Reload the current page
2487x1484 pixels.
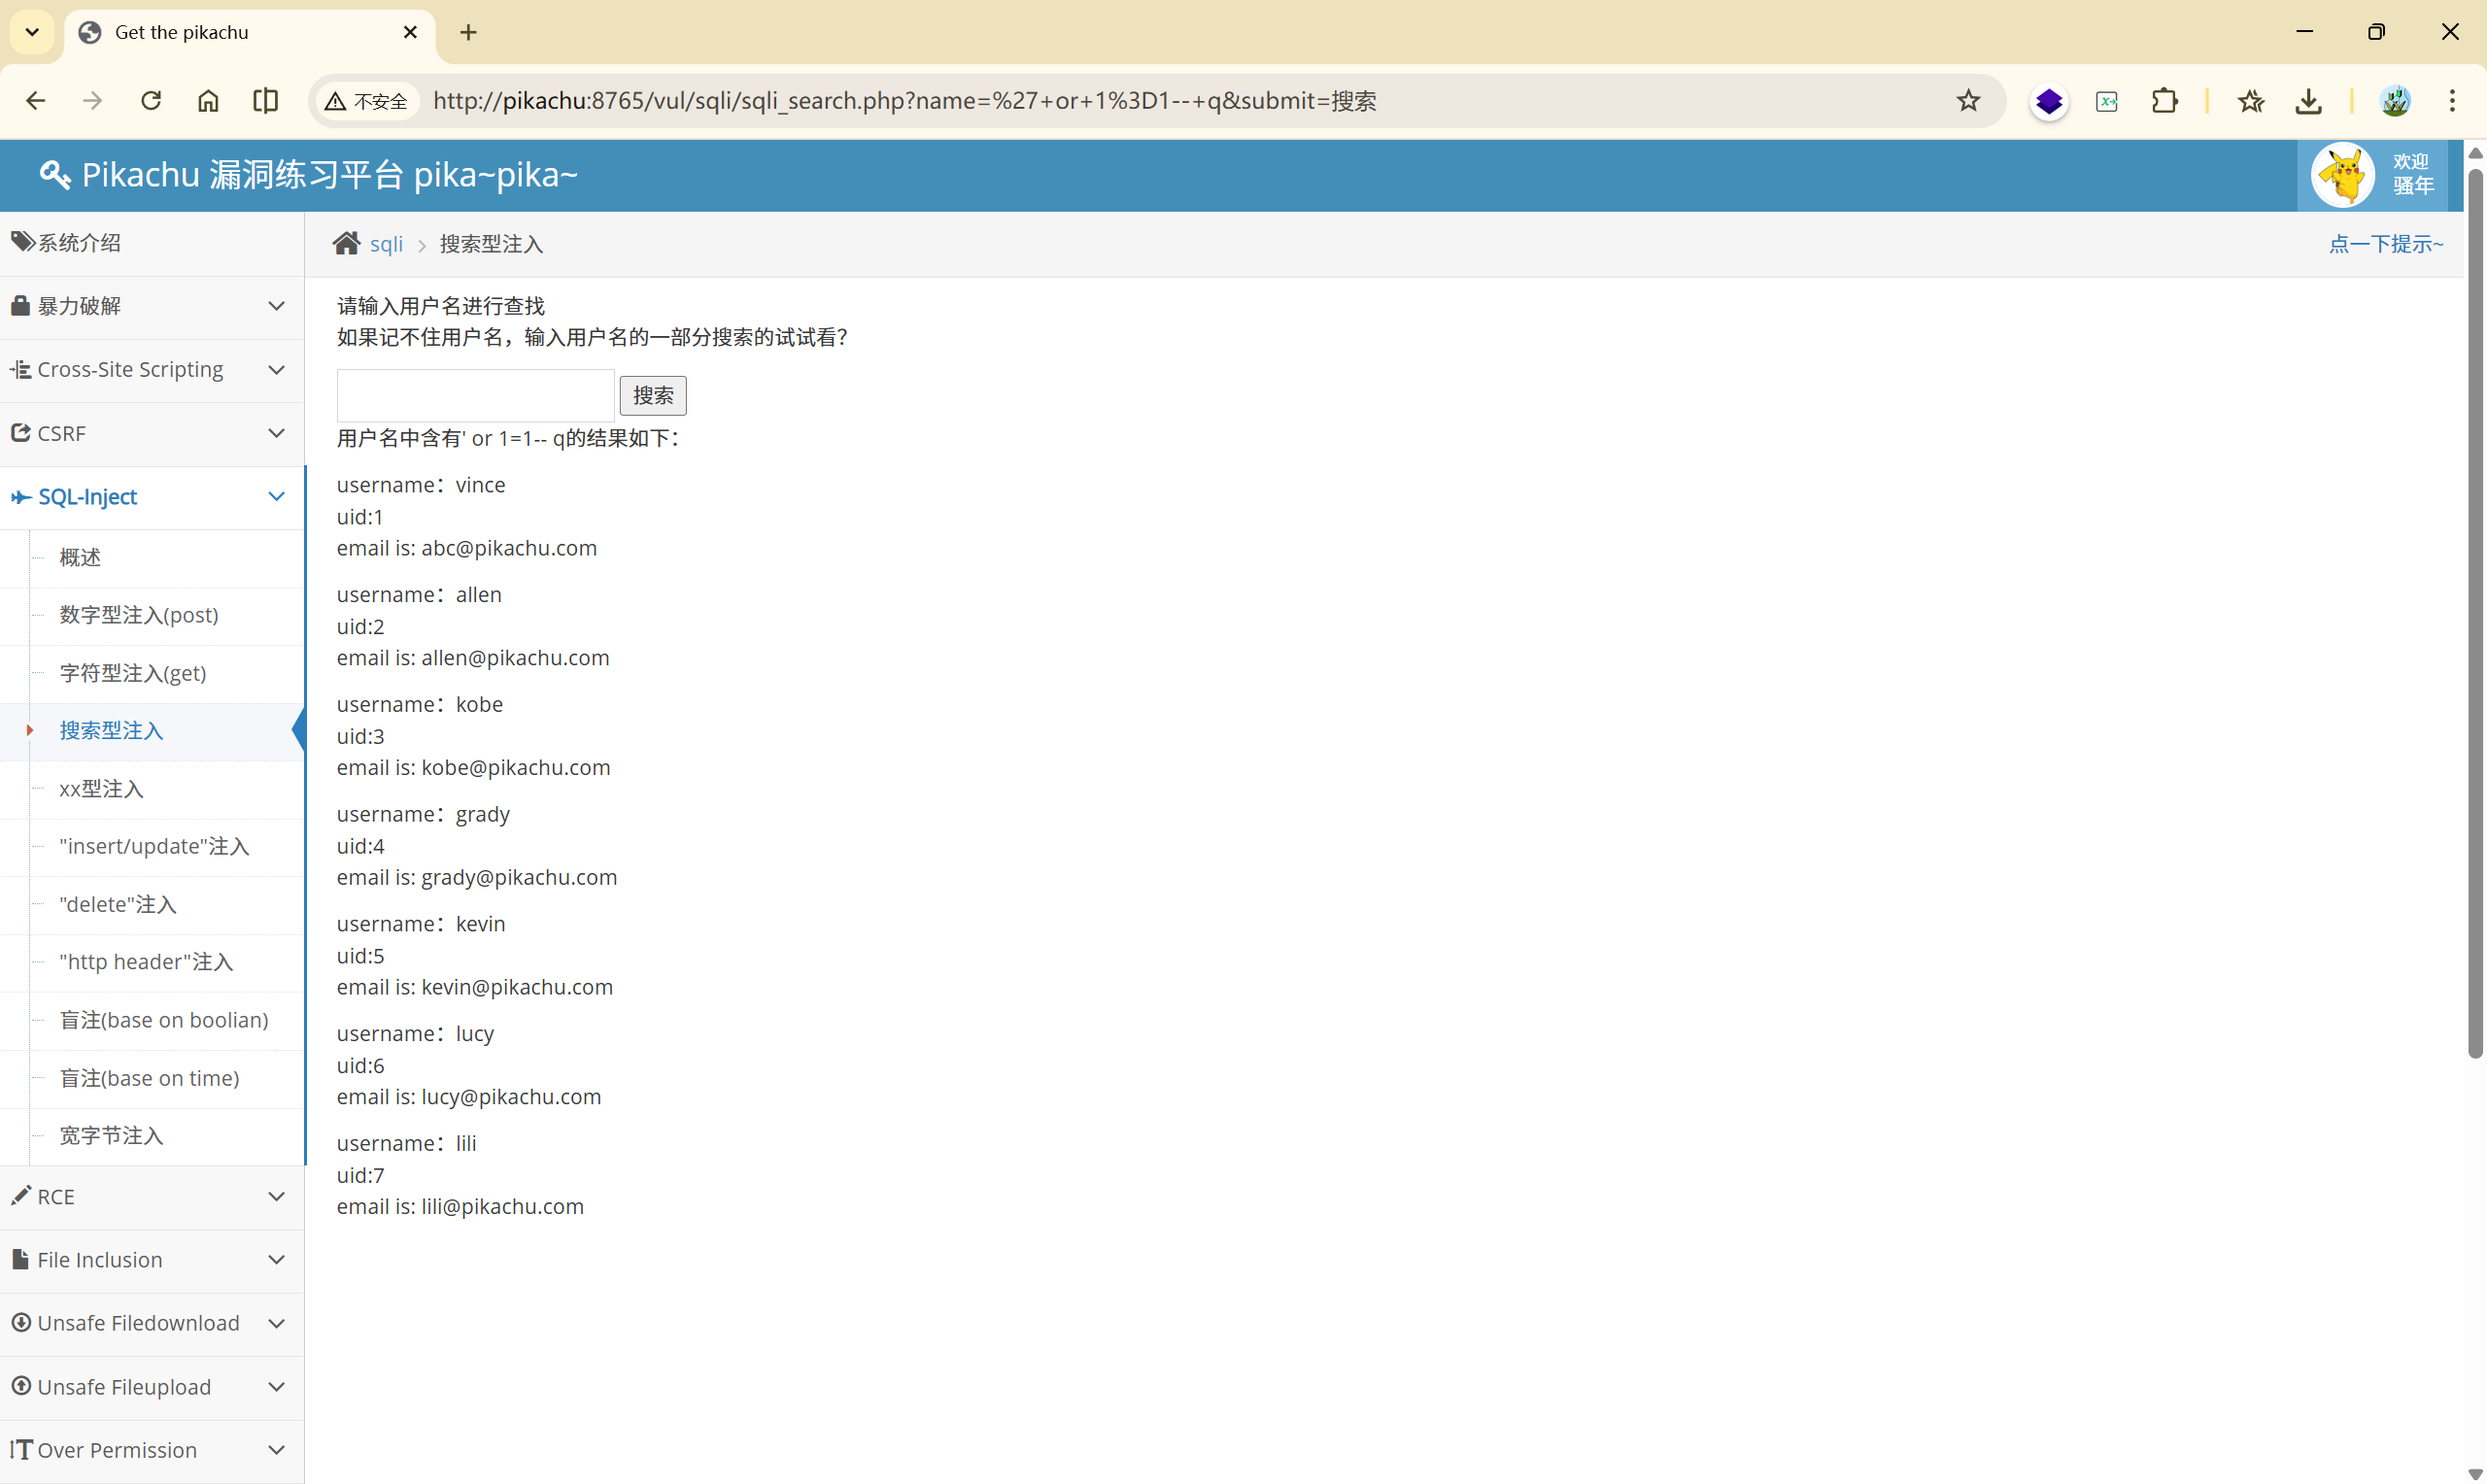tap(151, 100)
